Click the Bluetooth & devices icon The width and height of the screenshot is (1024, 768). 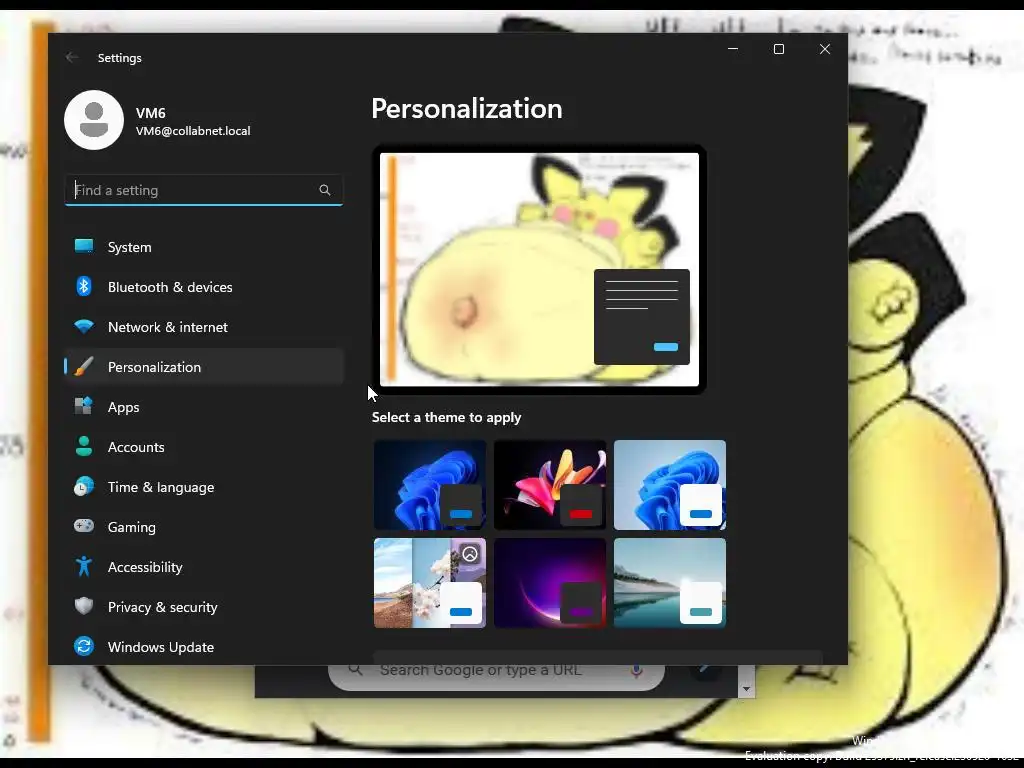[x=84, y=286]
